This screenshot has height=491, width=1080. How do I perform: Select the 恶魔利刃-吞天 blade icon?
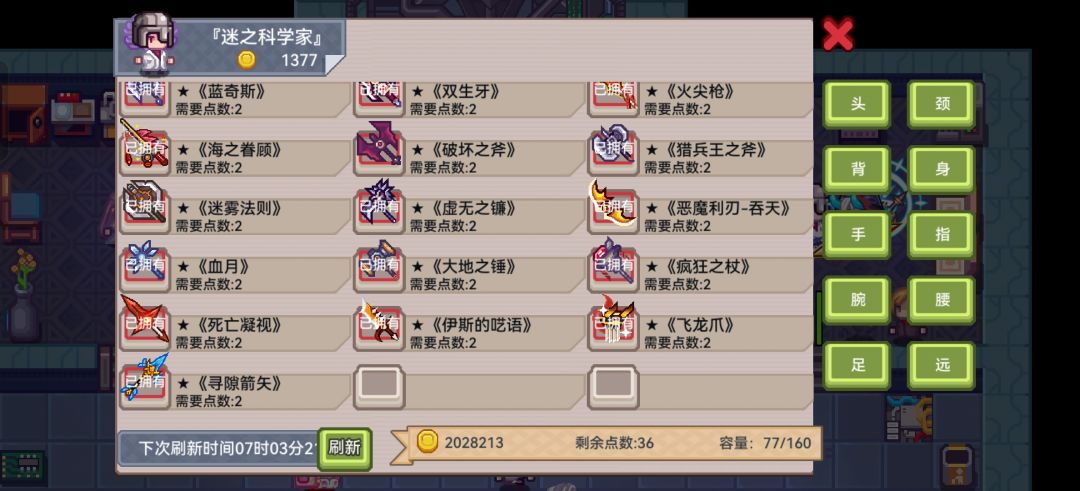point(613,205)
